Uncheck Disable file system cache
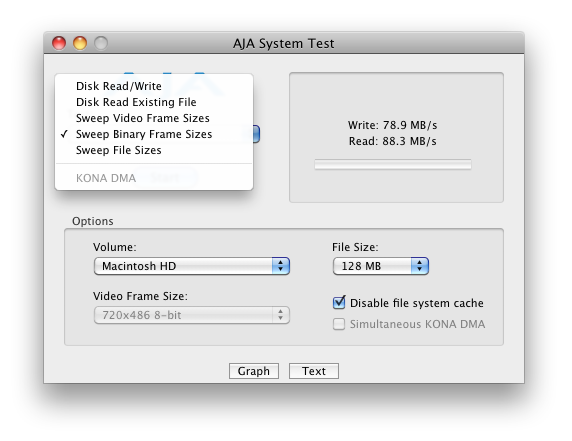Image resolution: width=572 pixels, height=441 pixels. 339,303
